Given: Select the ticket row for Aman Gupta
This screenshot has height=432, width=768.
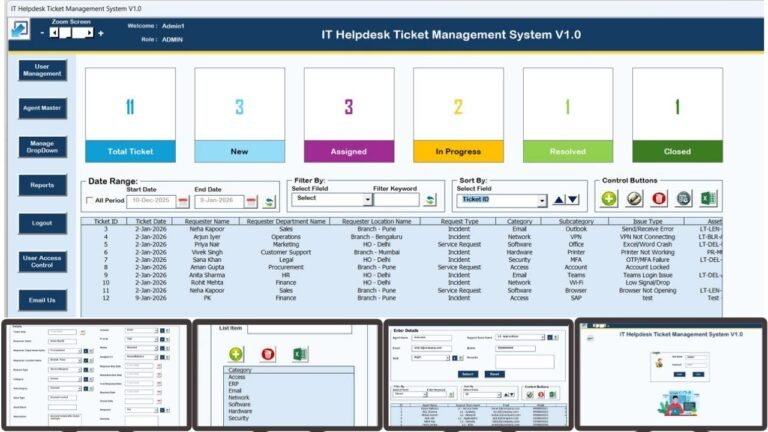Looking at the screenshot, I should click(401, 267).
